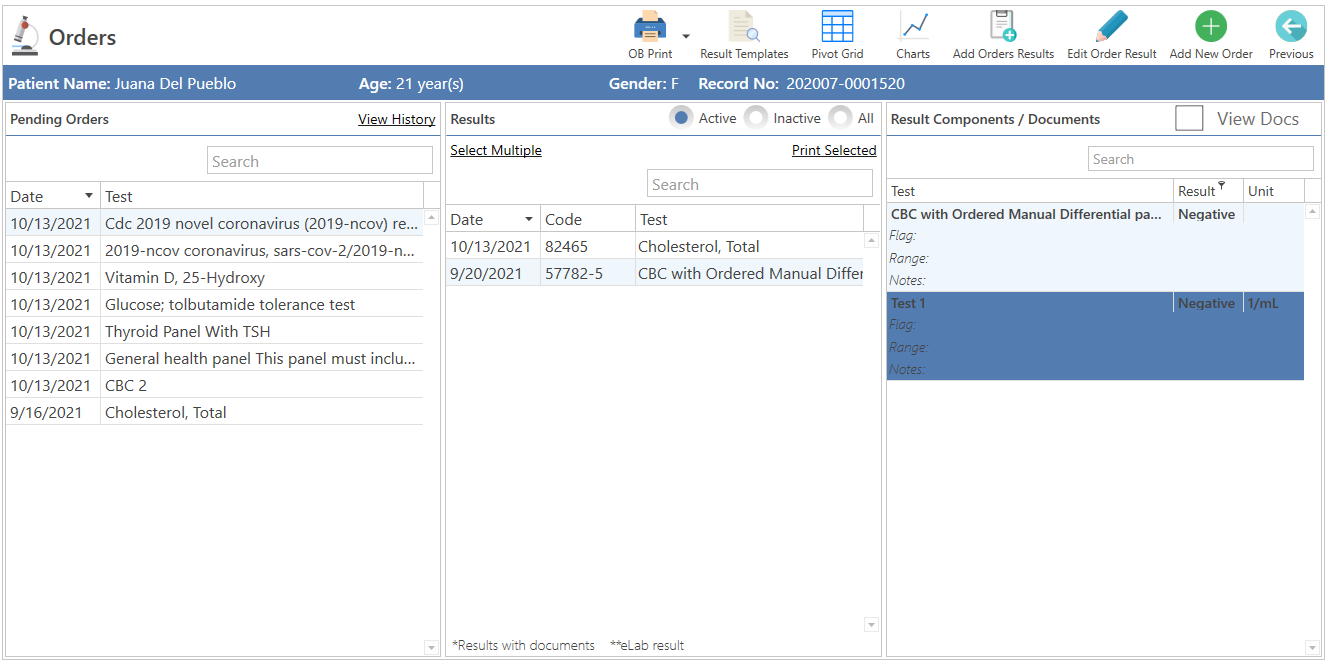Click the Test 1 component row

(x=1095, y=336)
